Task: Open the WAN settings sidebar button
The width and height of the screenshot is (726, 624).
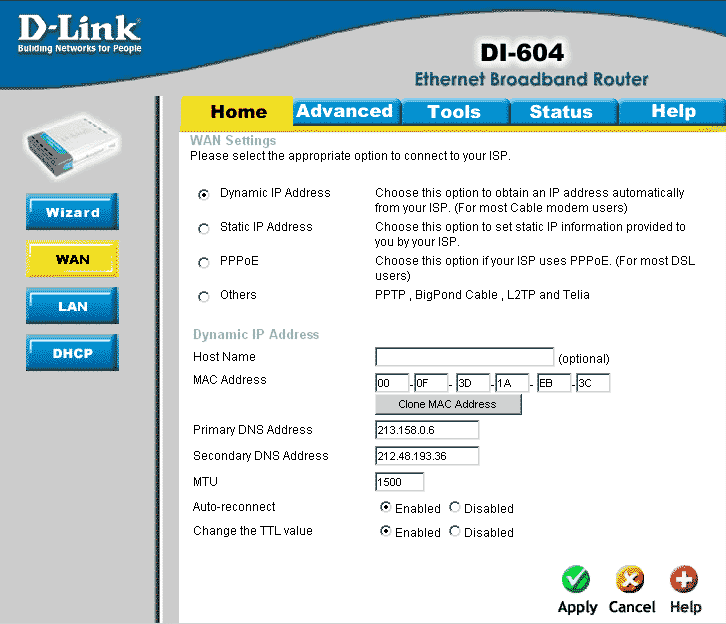Action: (x=72, y=259)
